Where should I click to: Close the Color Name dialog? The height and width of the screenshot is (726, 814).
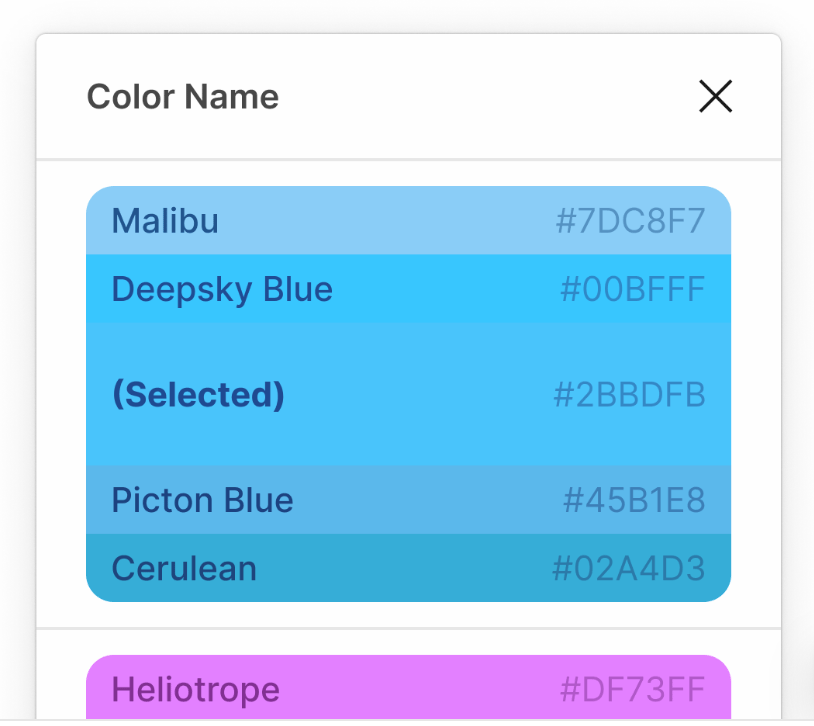tap(715, 97)
